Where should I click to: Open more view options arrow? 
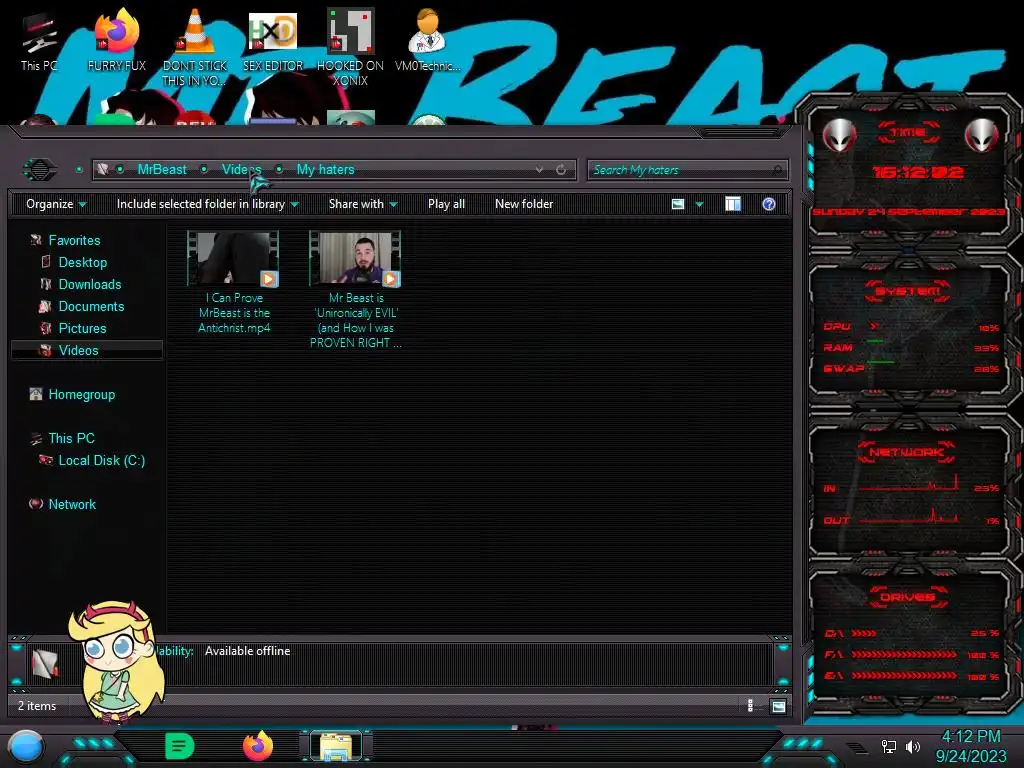[x=699, y=204]
